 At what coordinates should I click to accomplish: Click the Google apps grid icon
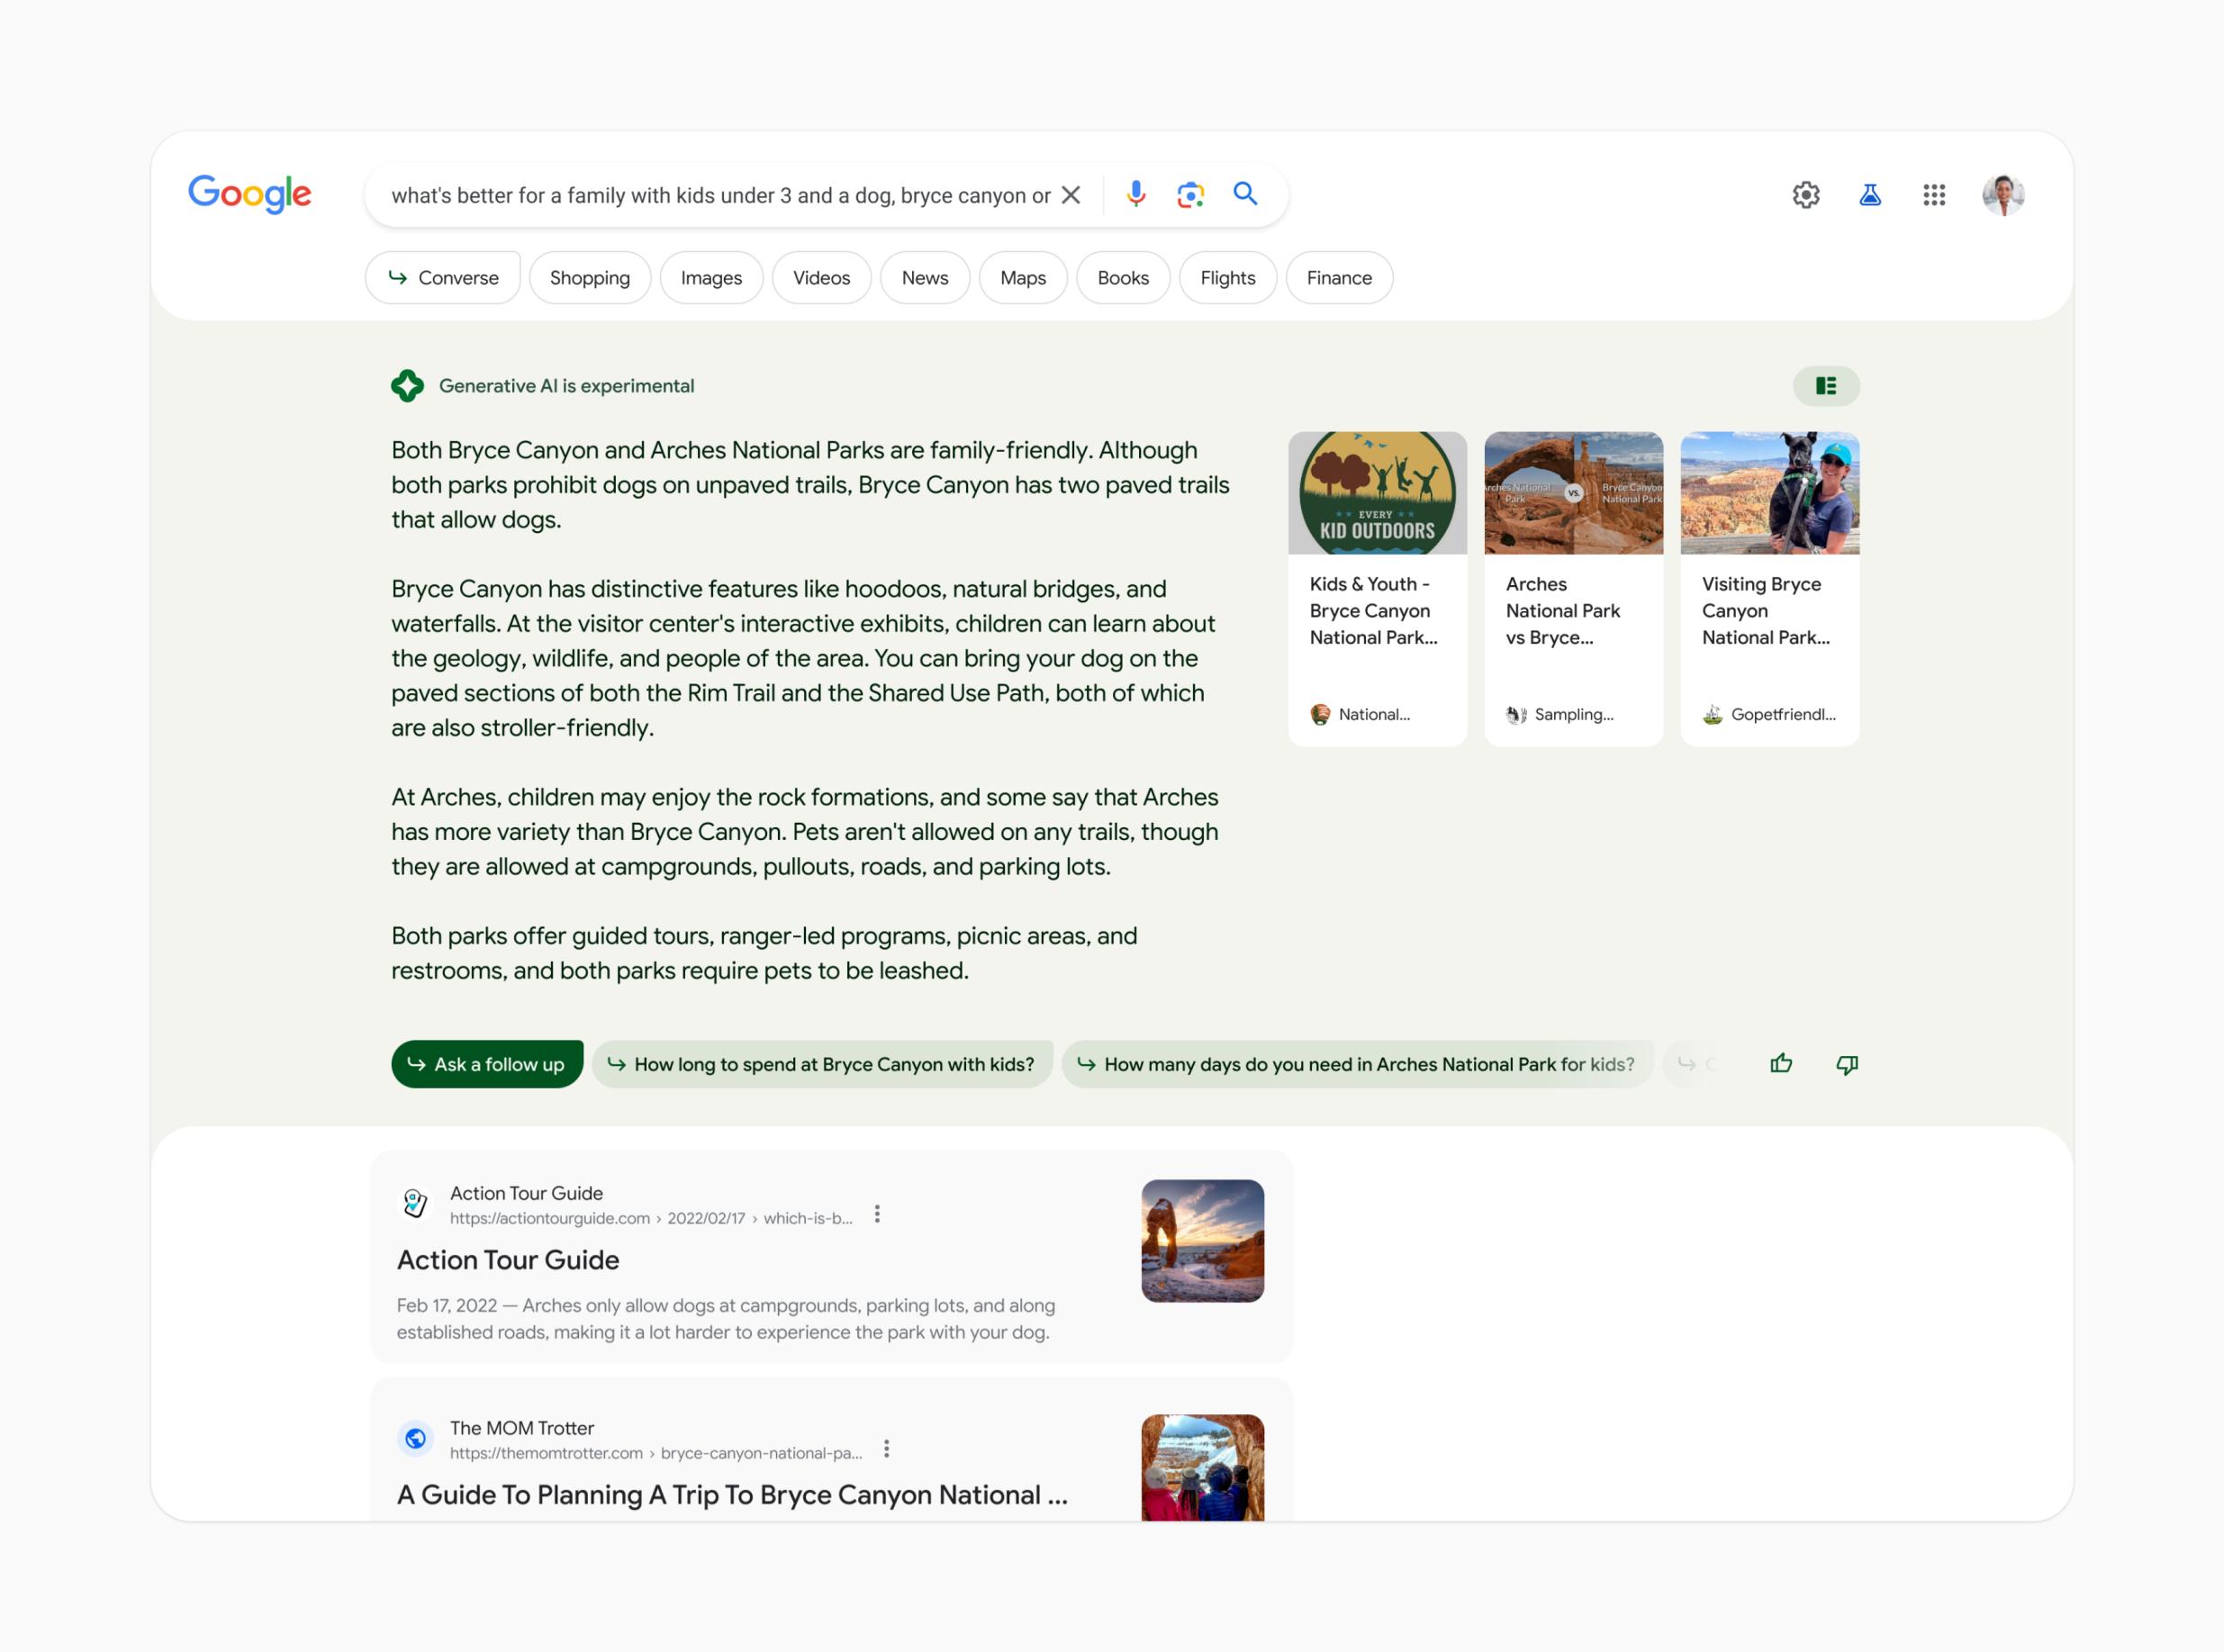click(1932, 194)
